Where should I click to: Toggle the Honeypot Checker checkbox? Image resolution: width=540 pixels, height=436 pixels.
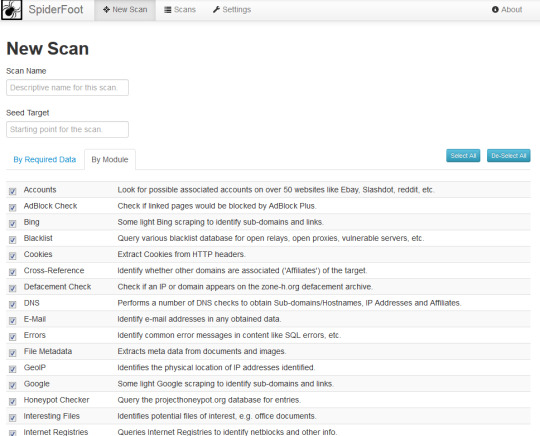(13, 402)
